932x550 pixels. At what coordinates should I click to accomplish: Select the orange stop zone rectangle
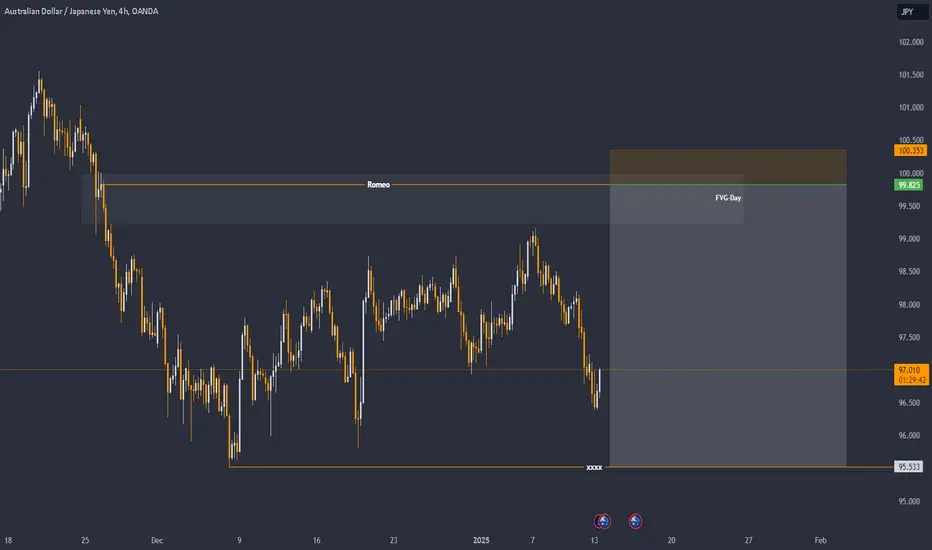tap(728, 167)
